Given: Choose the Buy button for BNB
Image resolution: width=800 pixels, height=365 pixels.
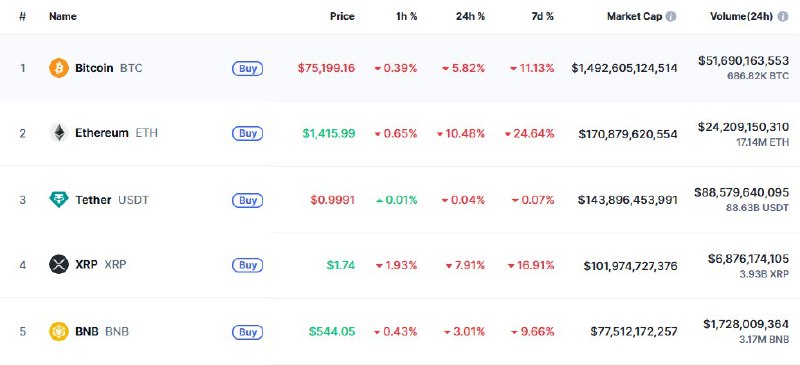Looking at the screenshot, I should coord(247,332).
